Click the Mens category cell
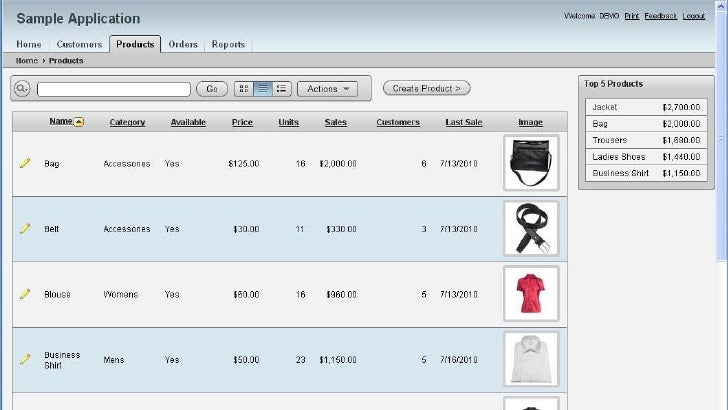 point(114,360)
